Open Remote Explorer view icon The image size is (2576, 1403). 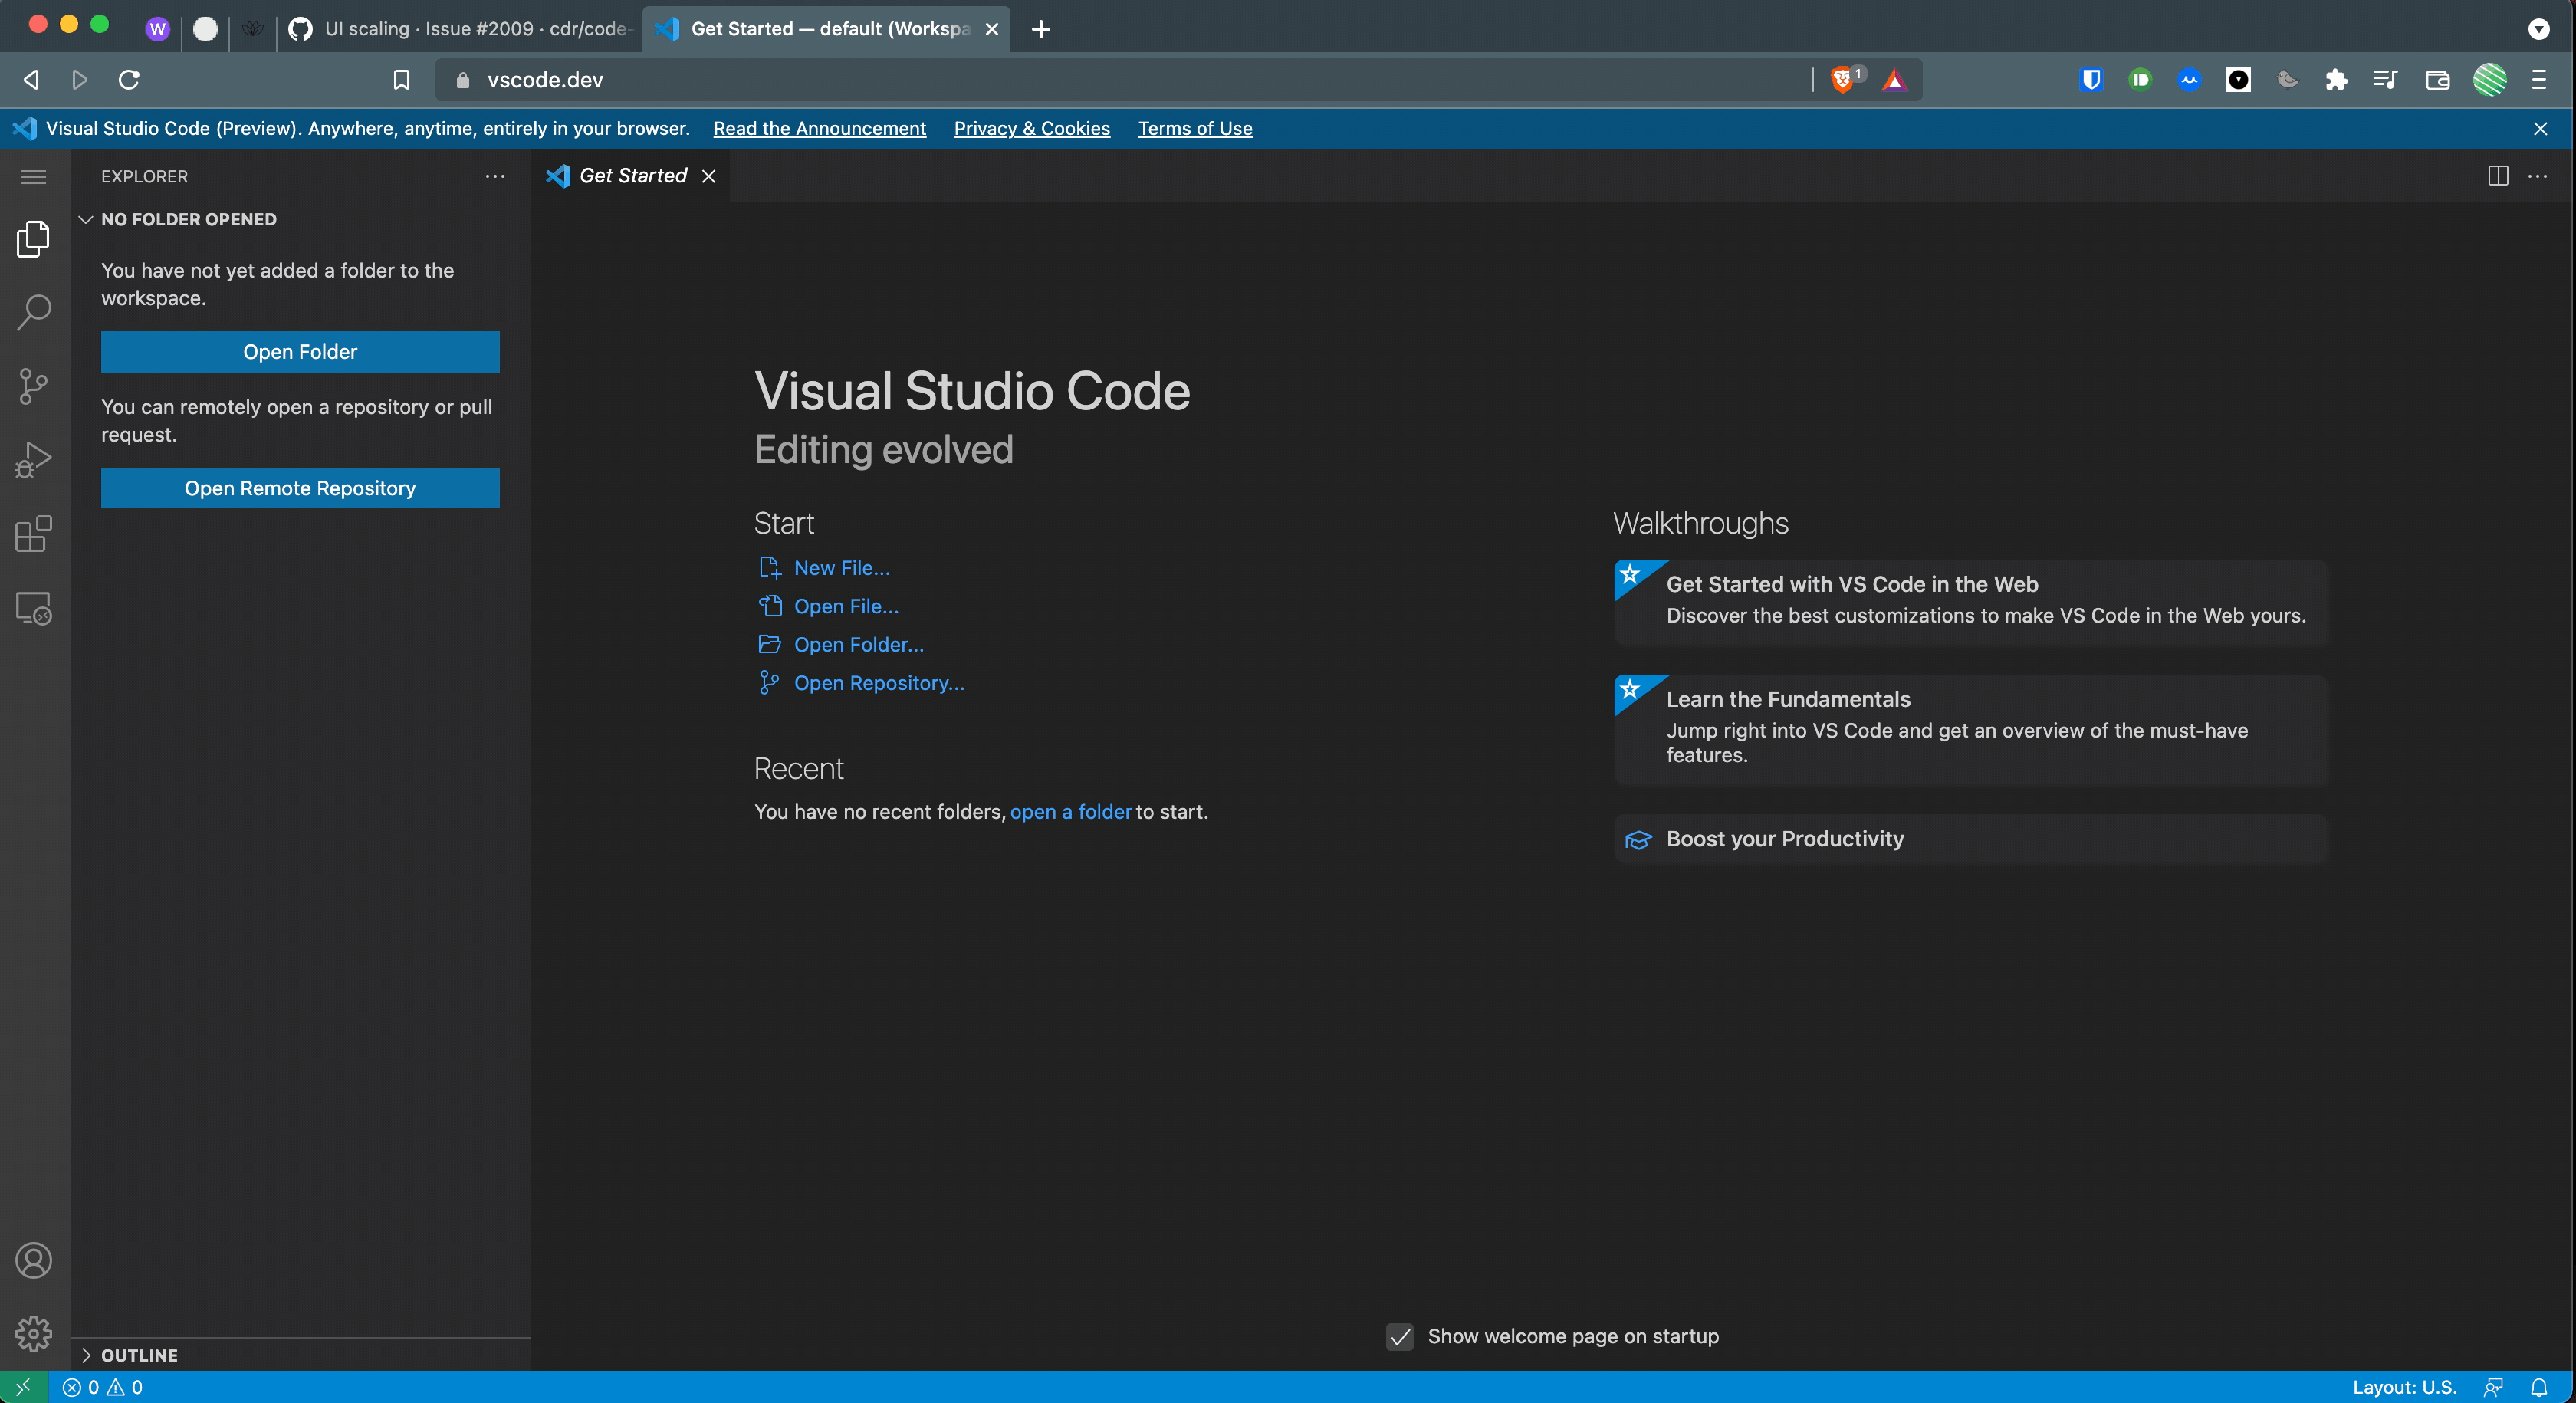tap(34, 608)
